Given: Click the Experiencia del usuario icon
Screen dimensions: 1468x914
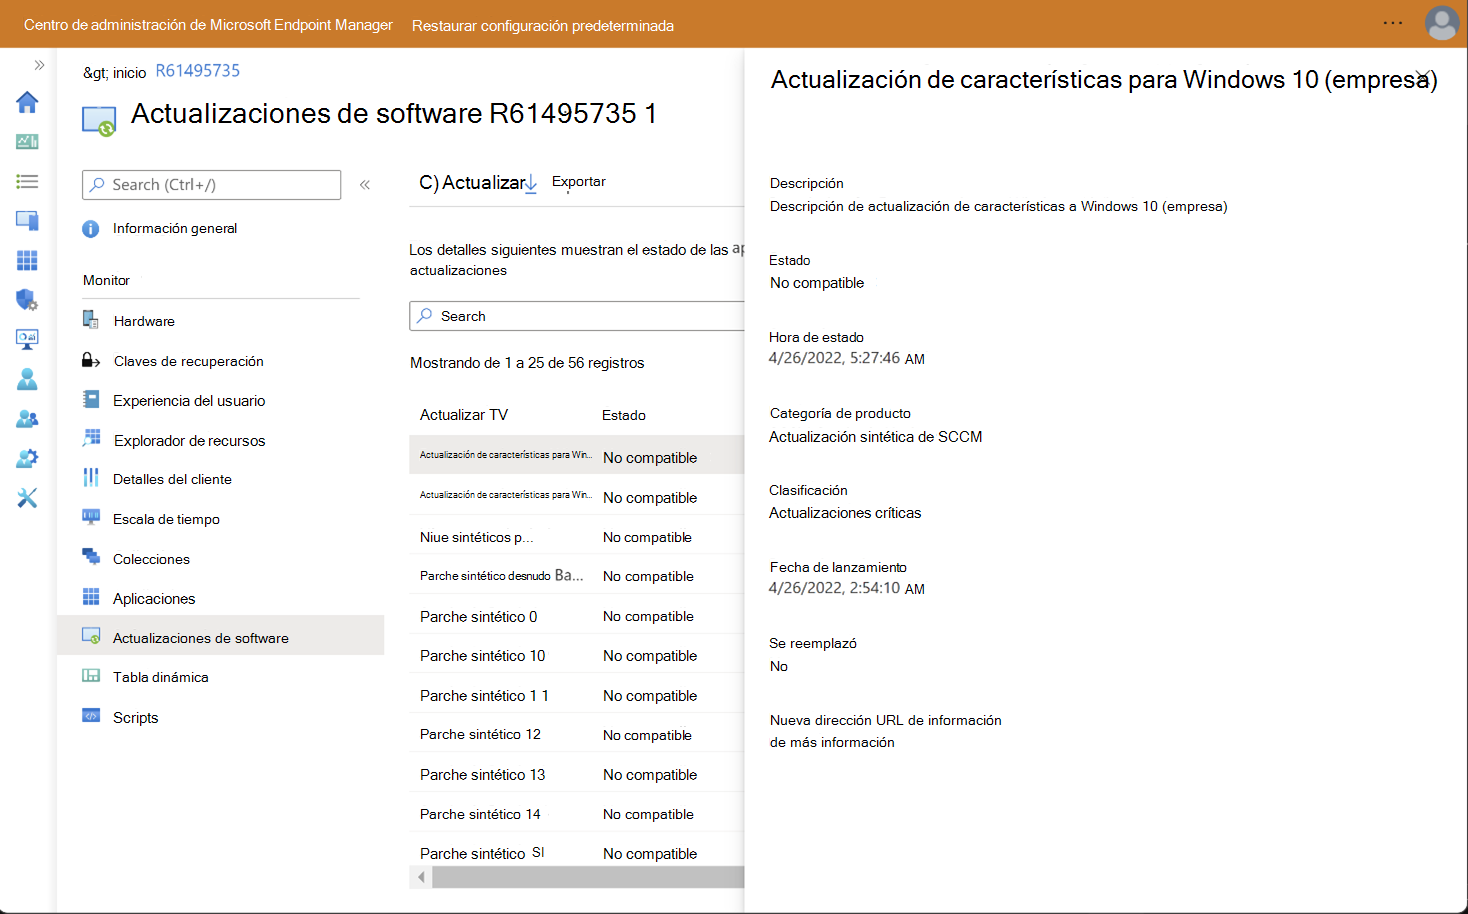Looking at the screenshot, I should (x=91, y=400).
